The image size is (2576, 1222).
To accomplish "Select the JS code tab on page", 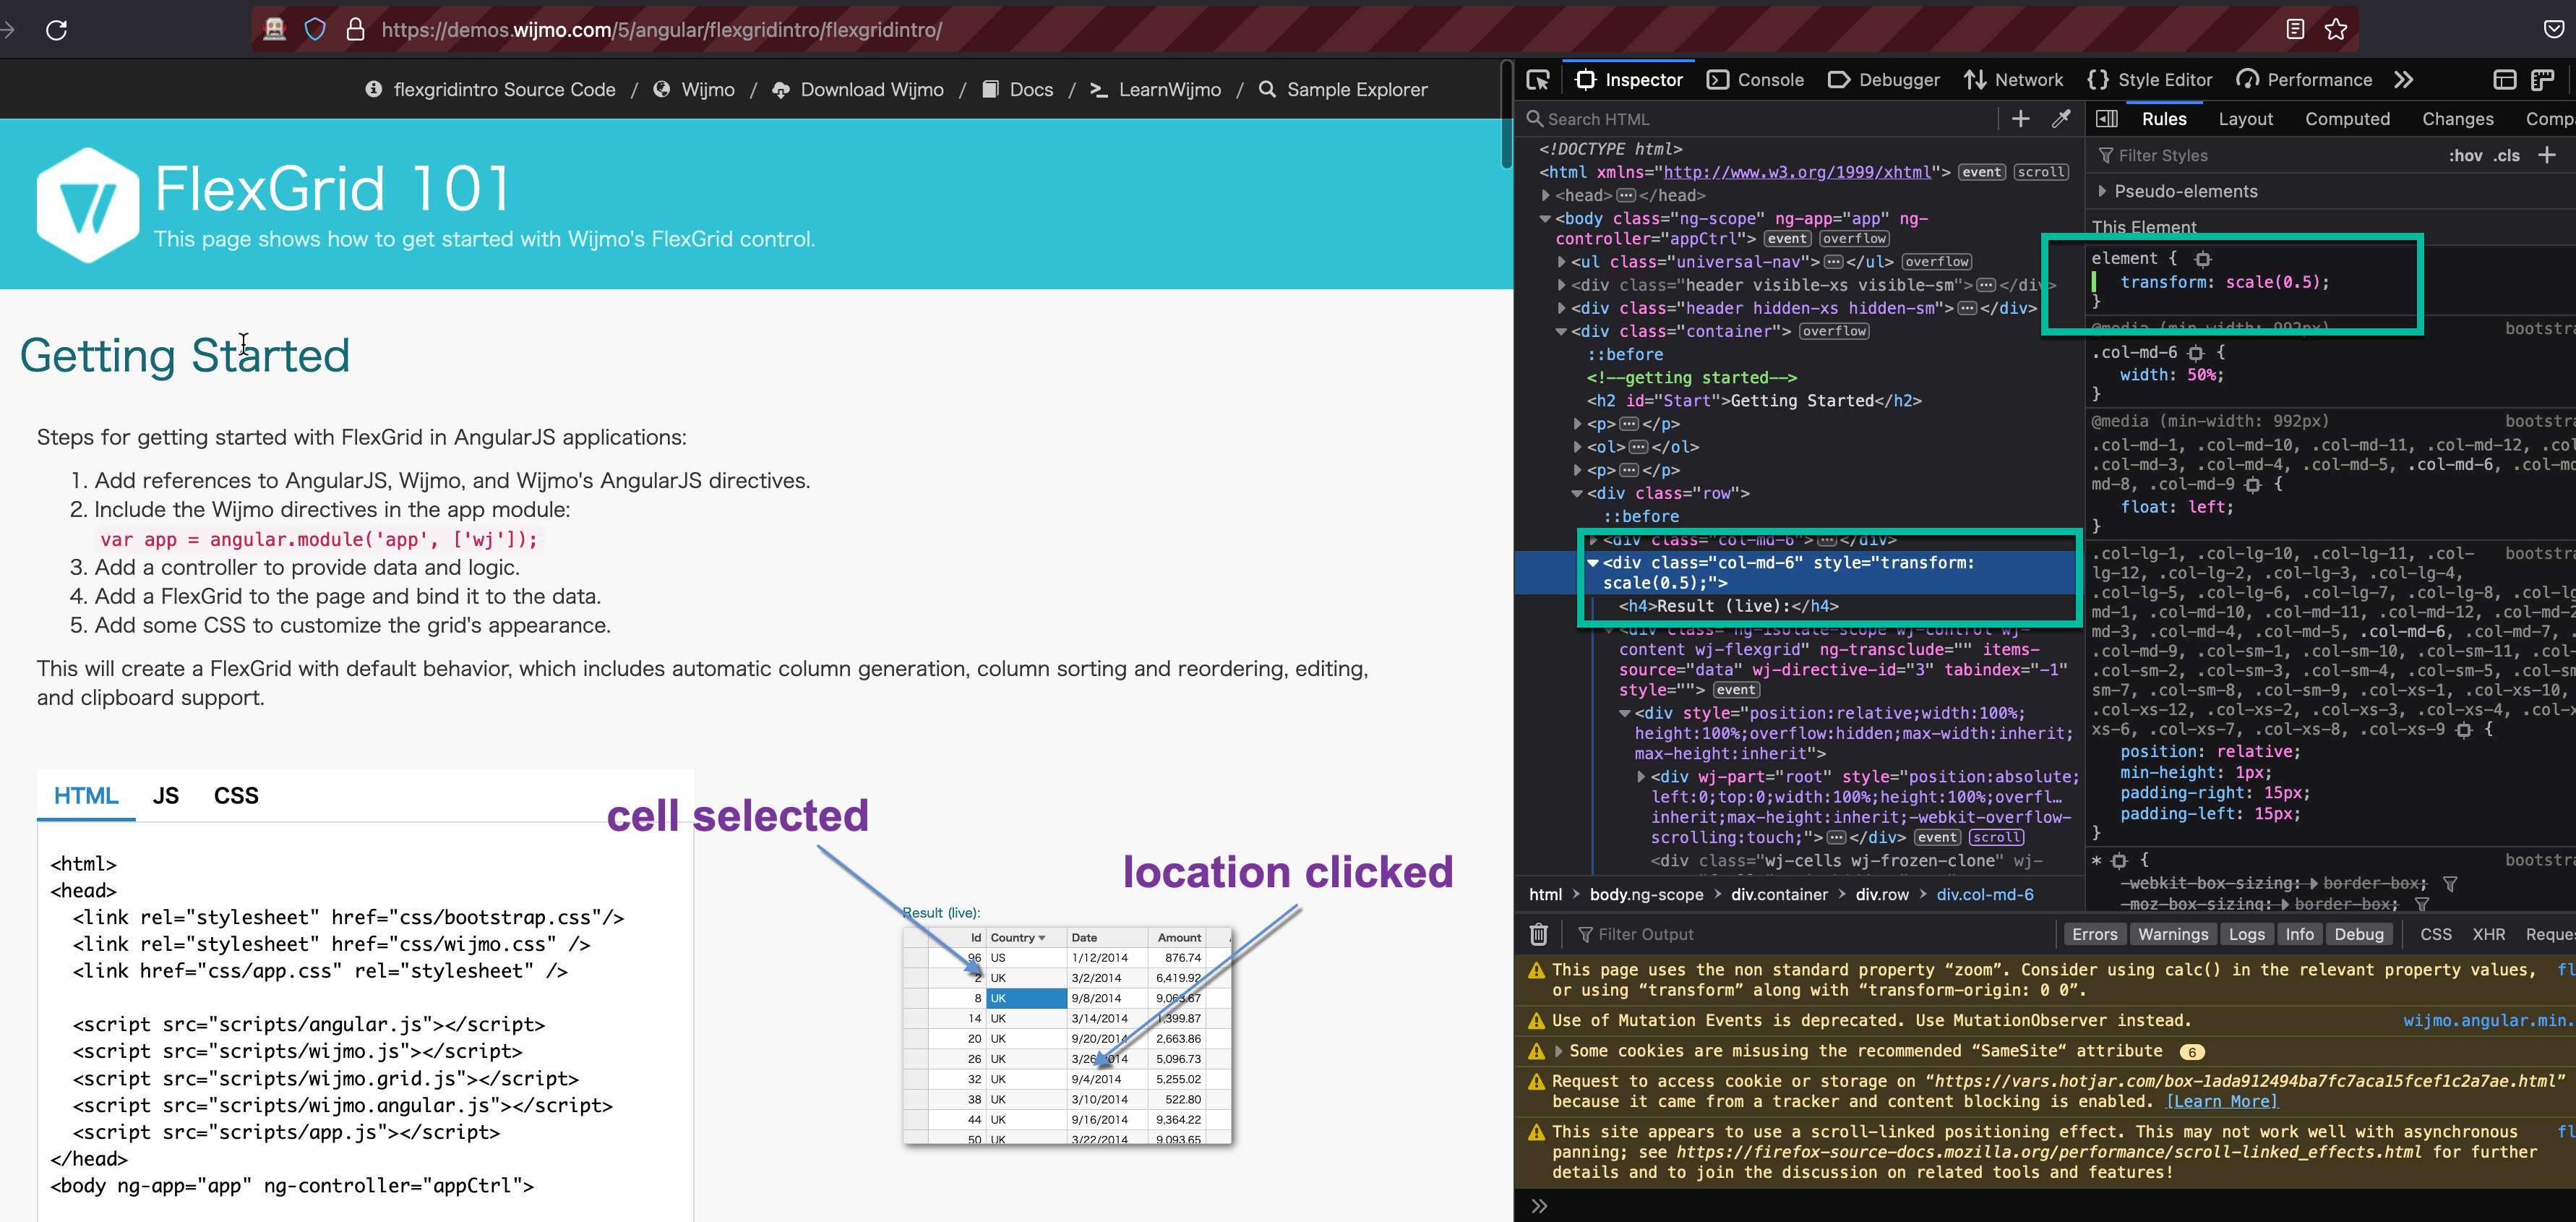I will (165, 796).
